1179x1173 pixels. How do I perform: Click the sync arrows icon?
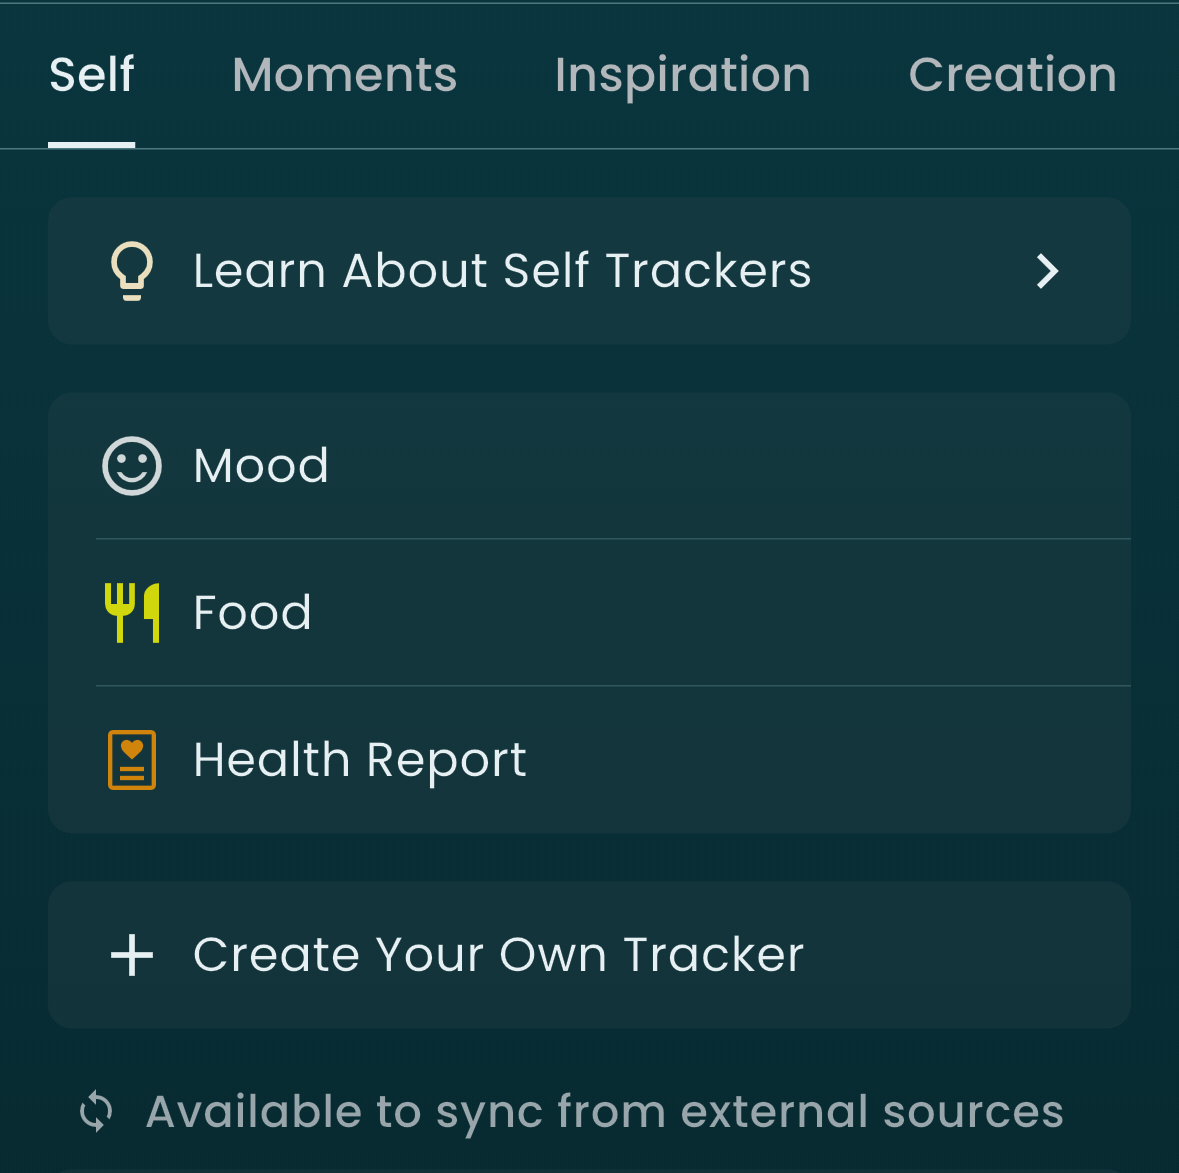click(97, 1112)
